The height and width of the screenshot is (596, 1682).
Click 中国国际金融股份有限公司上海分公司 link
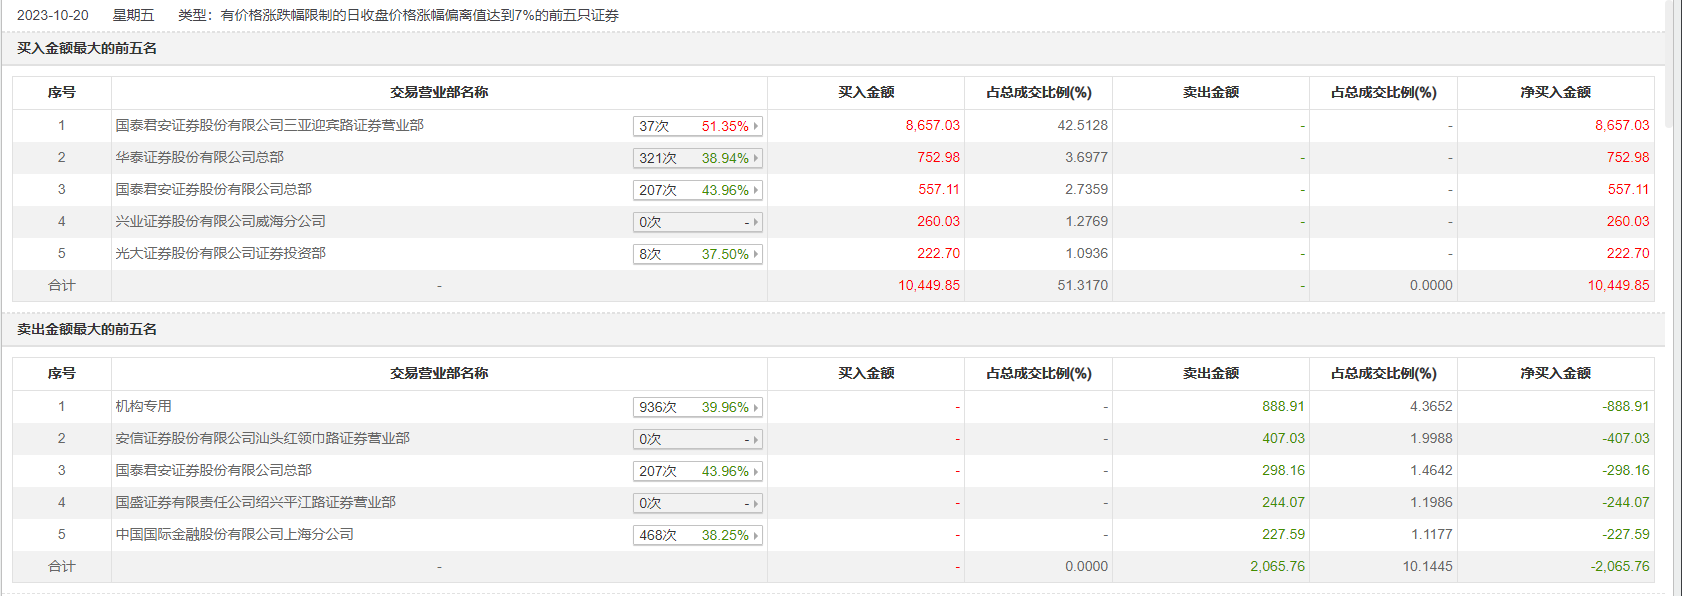[x=234, y=534]
